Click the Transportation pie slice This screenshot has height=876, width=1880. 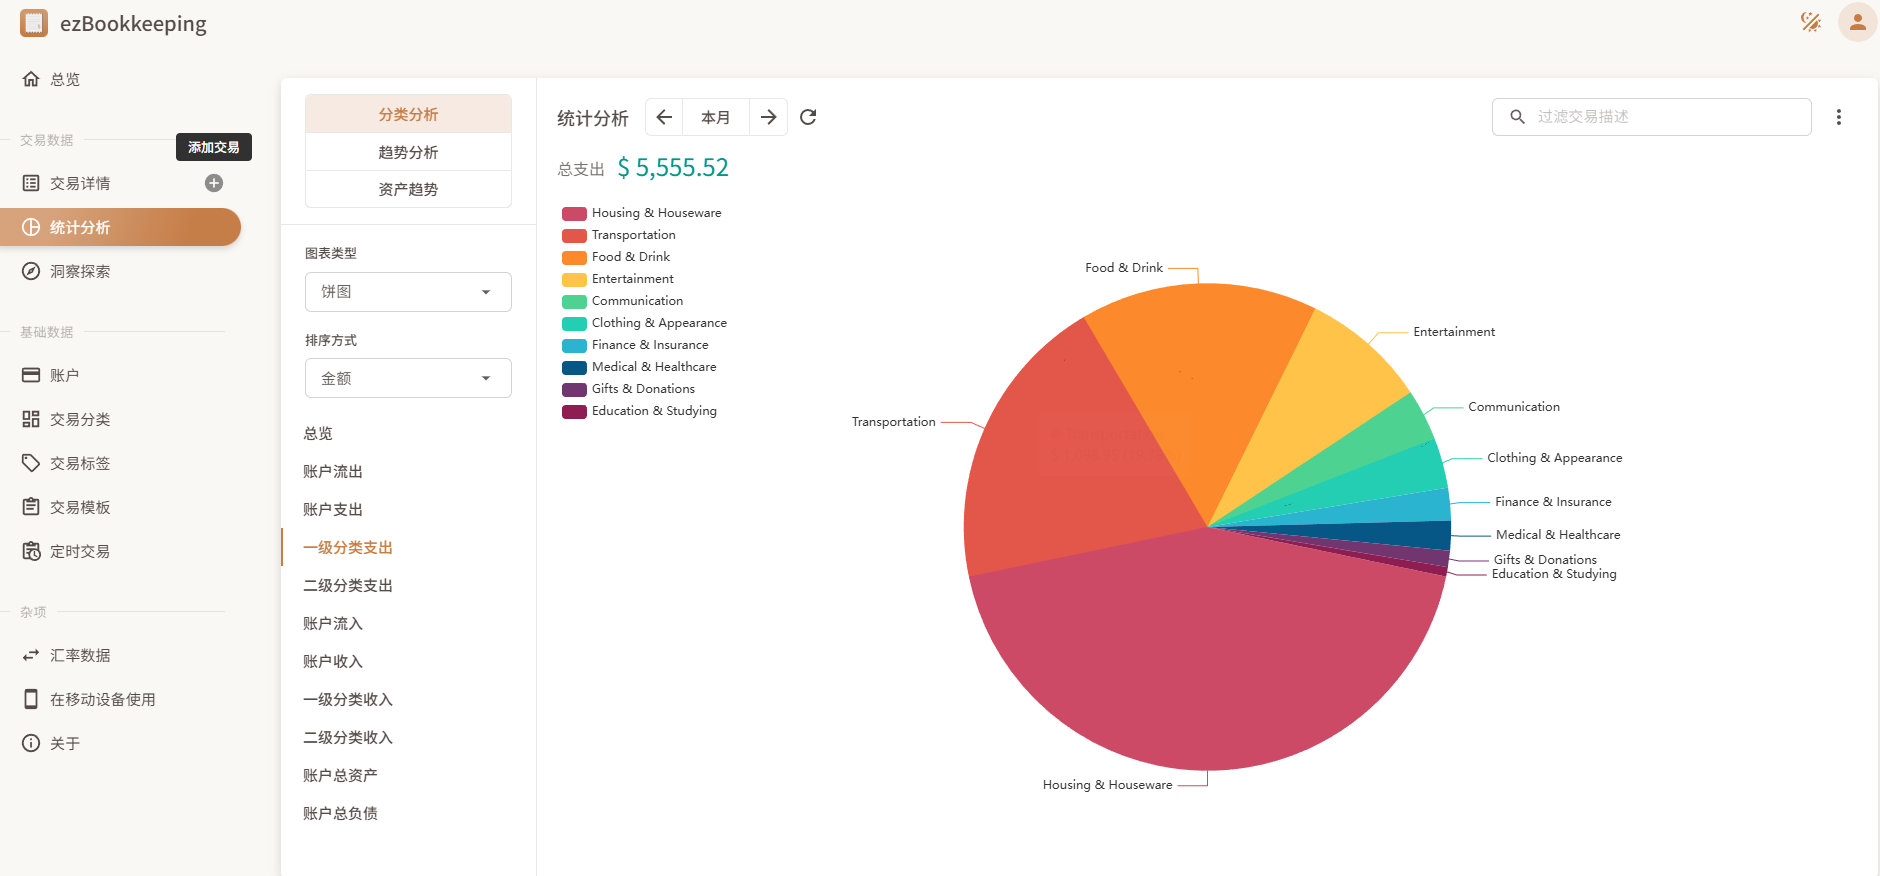pos(1070,460)
